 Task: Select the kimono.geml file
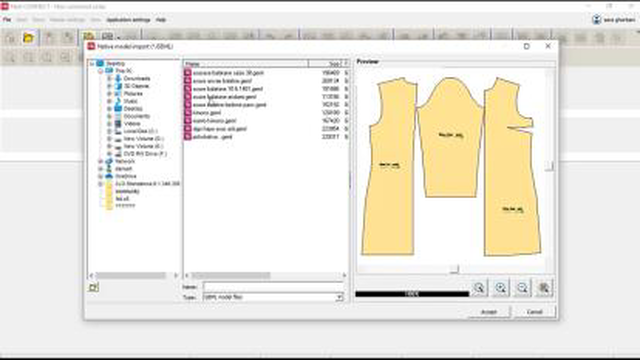[207, 113]
